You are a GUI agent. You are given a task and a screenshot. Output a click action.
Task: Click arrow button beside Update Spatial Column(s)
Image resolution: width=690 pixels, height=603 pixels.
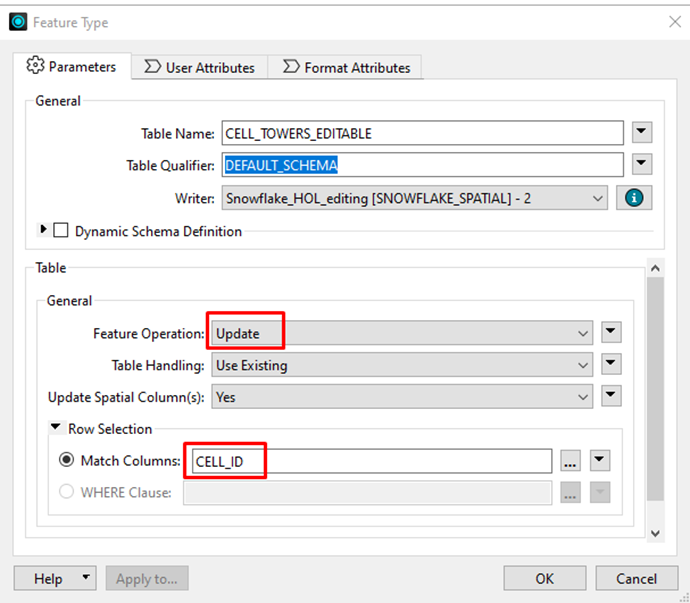tap(612, 397)
